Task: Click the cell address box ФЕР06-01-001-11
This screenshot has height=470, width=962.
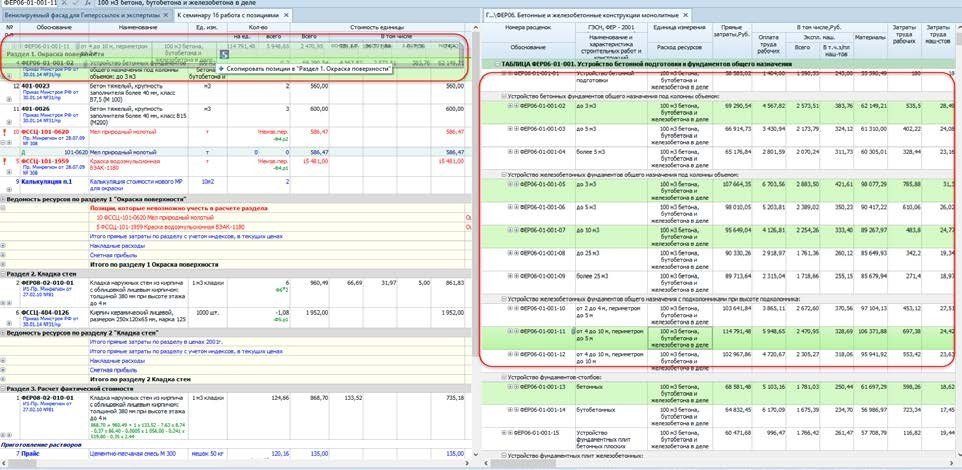Action: (x=29, y=3)
